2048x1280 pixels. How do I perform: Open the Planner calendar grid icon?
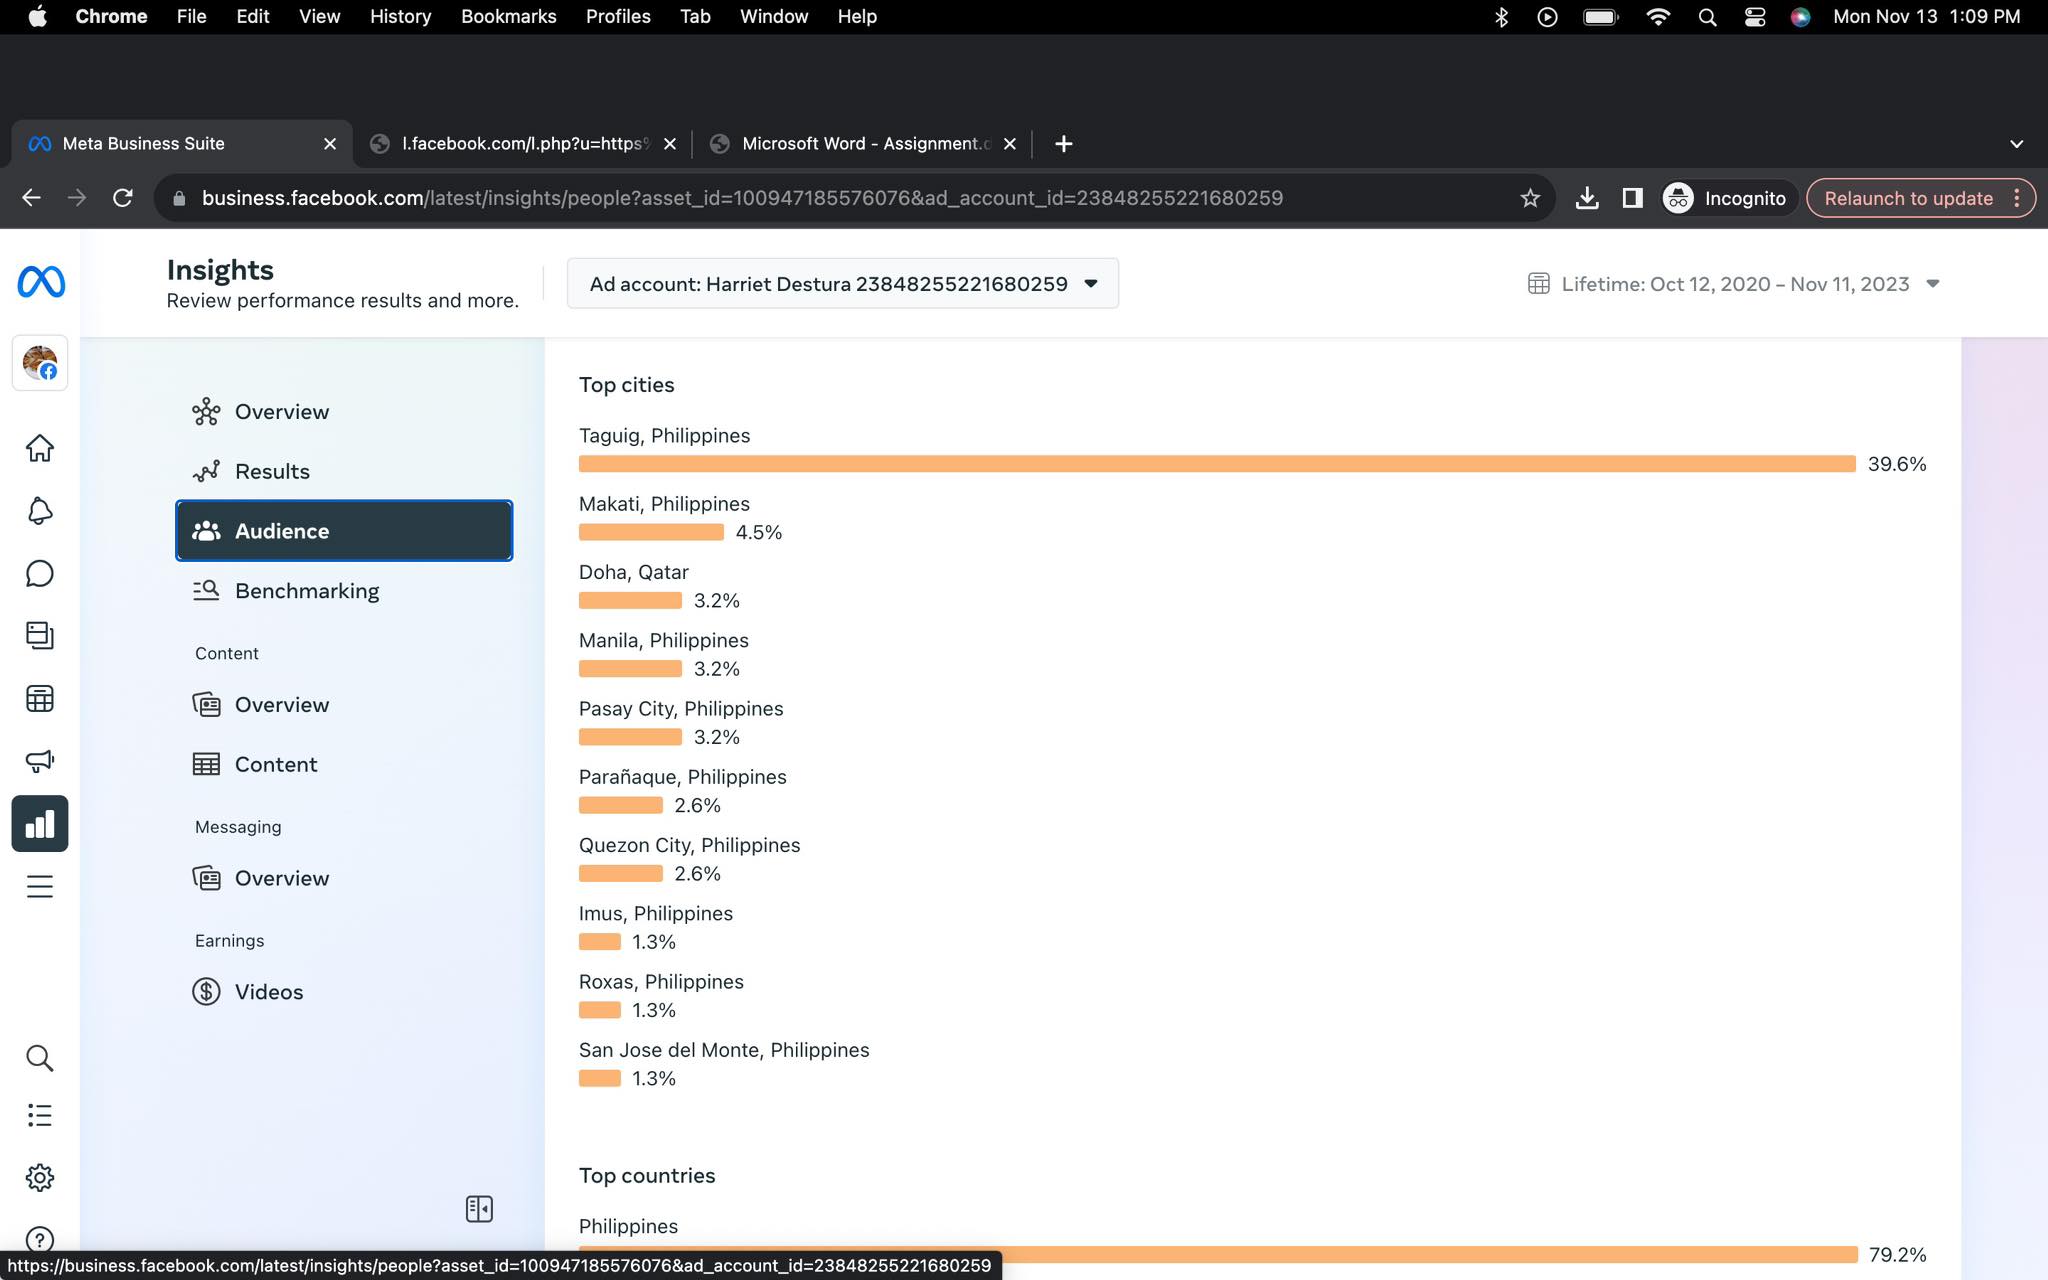pos(39,698)
